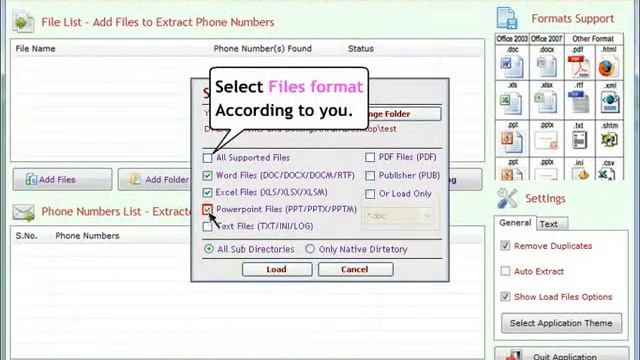Check the All Supported Files checkbox
The width and height of the screenshot is (640, 360).
point(207,158)
